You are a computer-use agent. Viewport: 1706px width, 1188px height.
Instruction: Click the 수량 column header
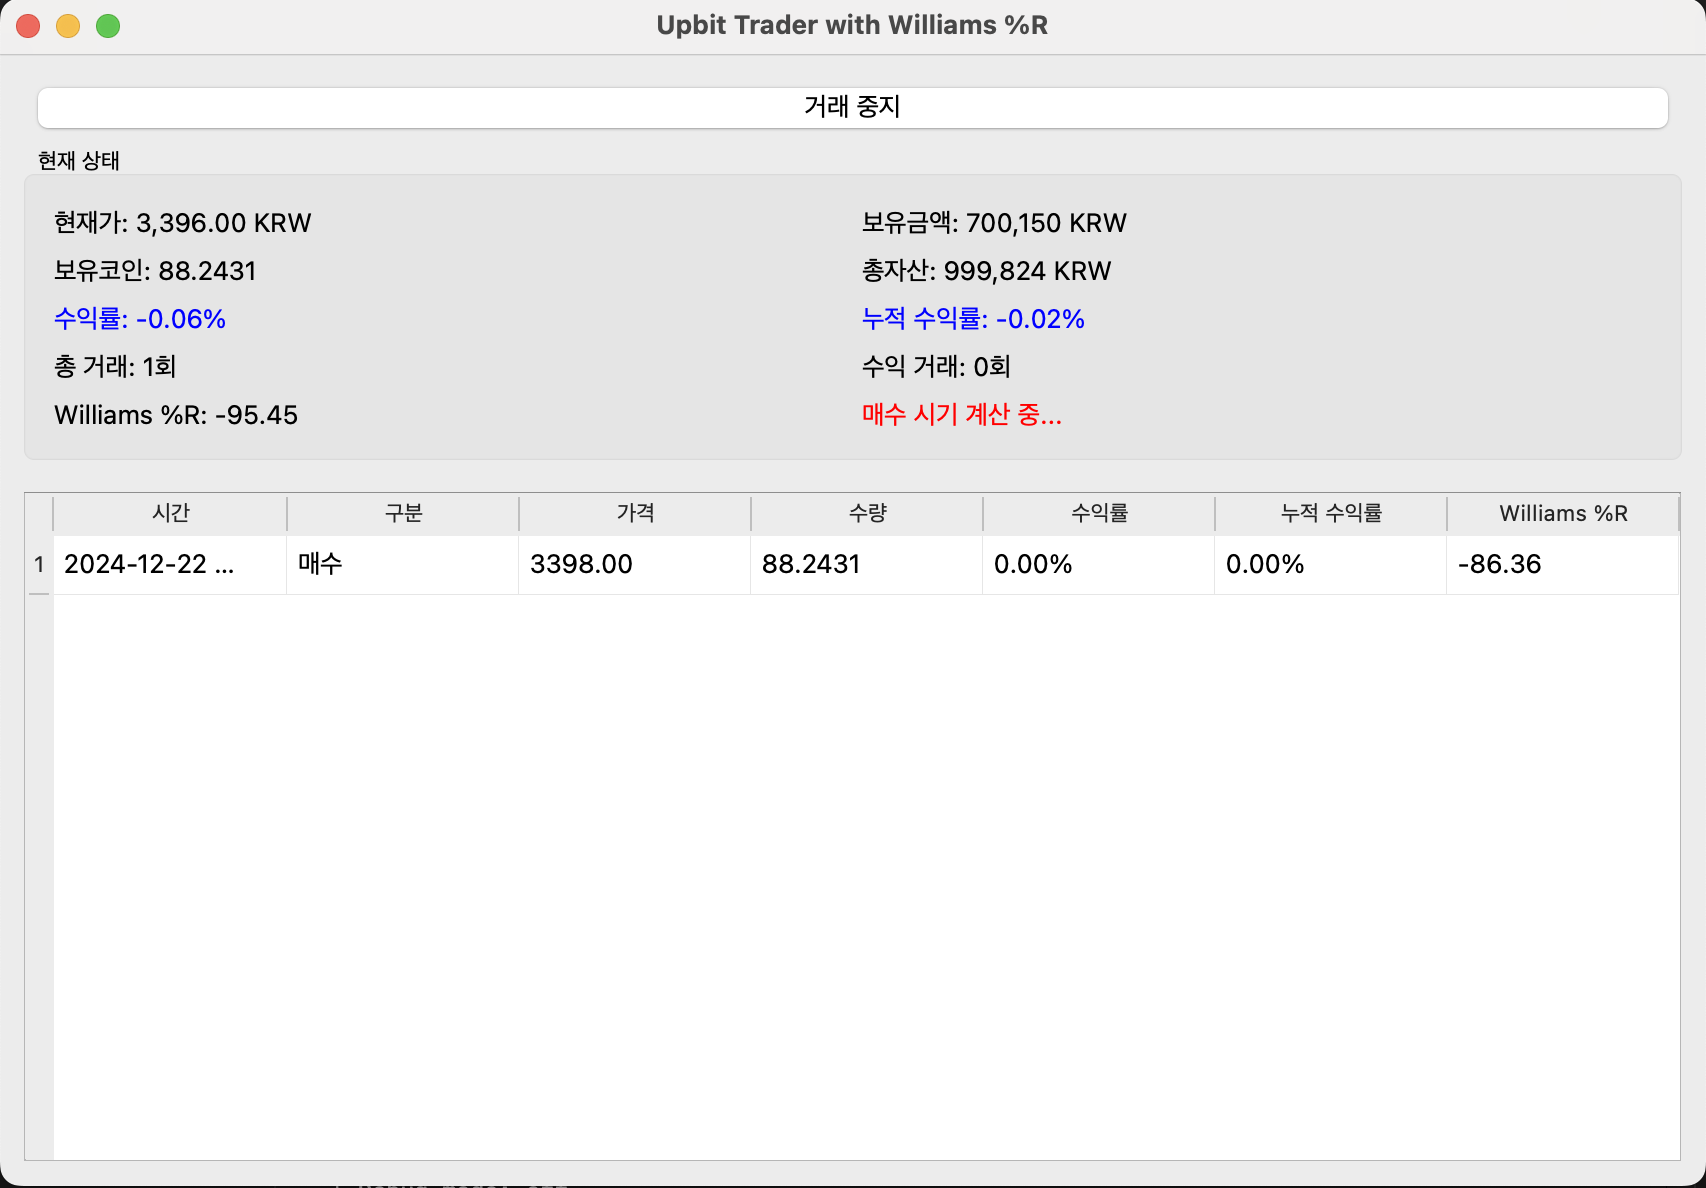pyautogui.click(x=867, y=513)
